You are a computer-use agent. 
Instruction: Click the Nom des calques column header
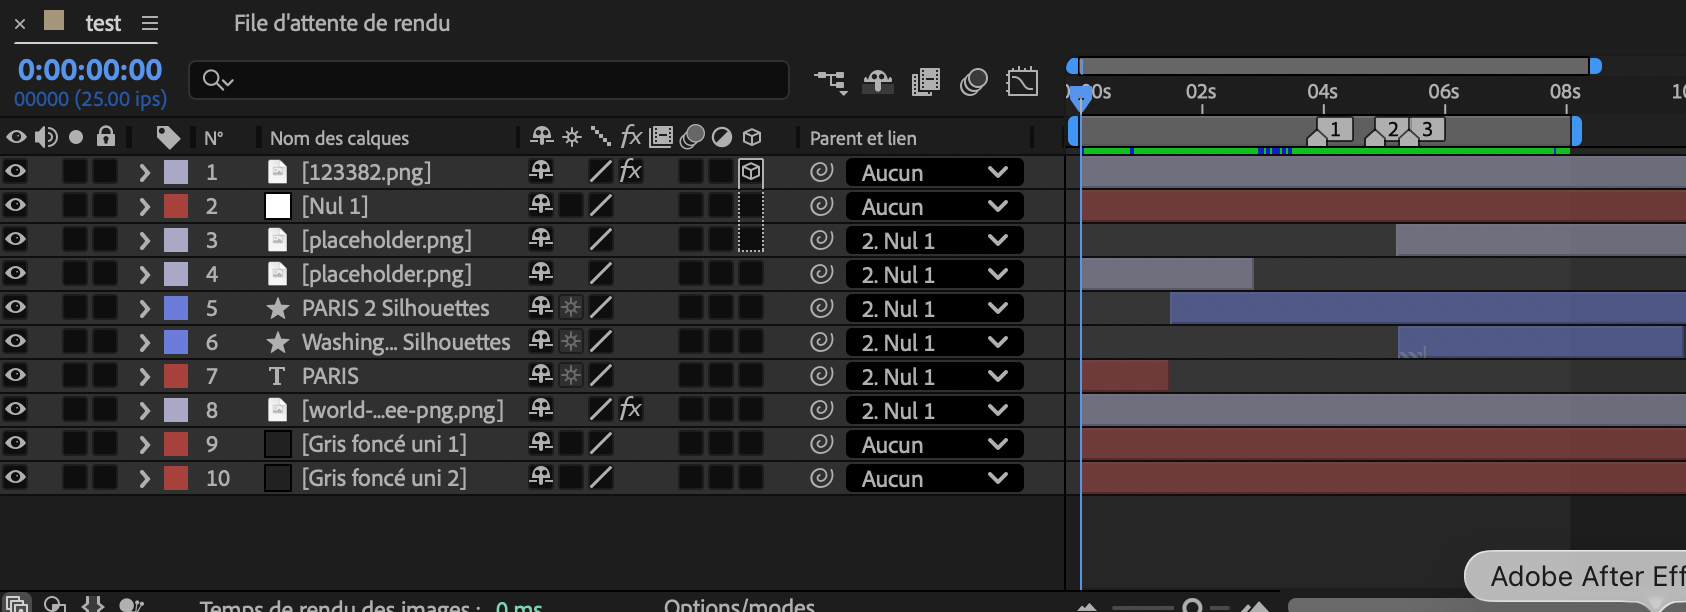[339, 138]
